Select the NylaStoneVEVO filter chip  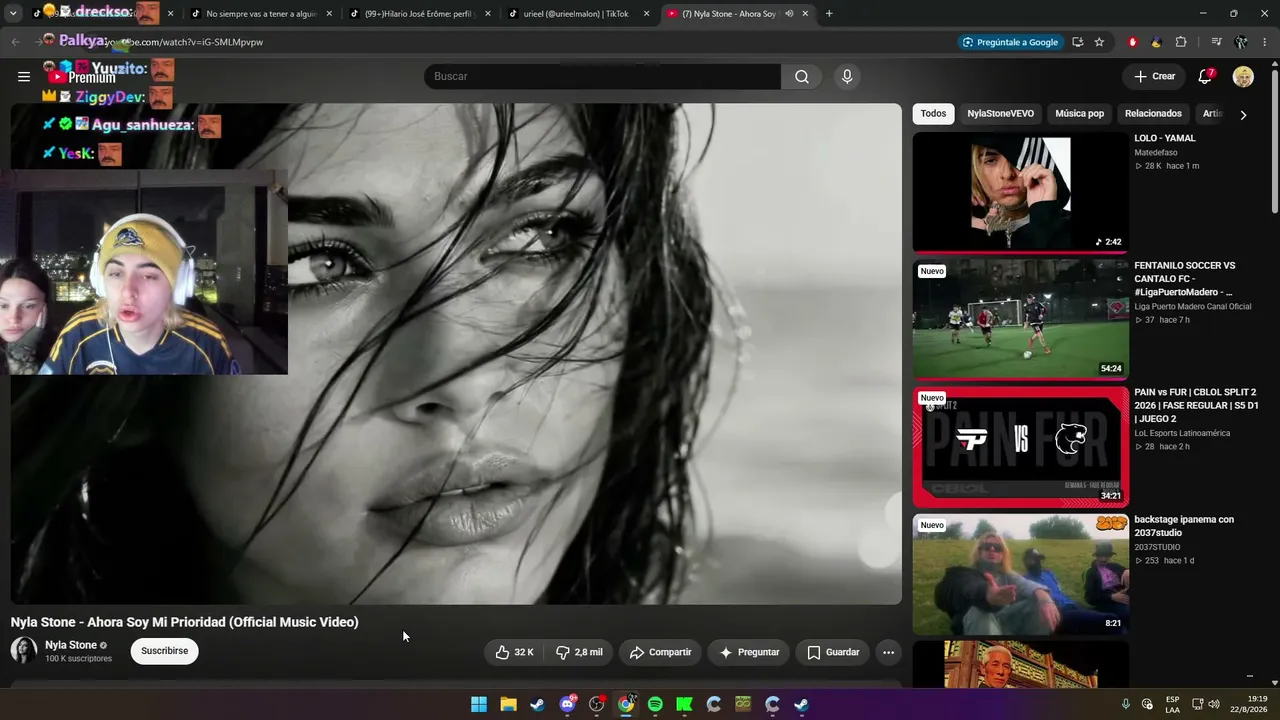tap(1000, 114)
